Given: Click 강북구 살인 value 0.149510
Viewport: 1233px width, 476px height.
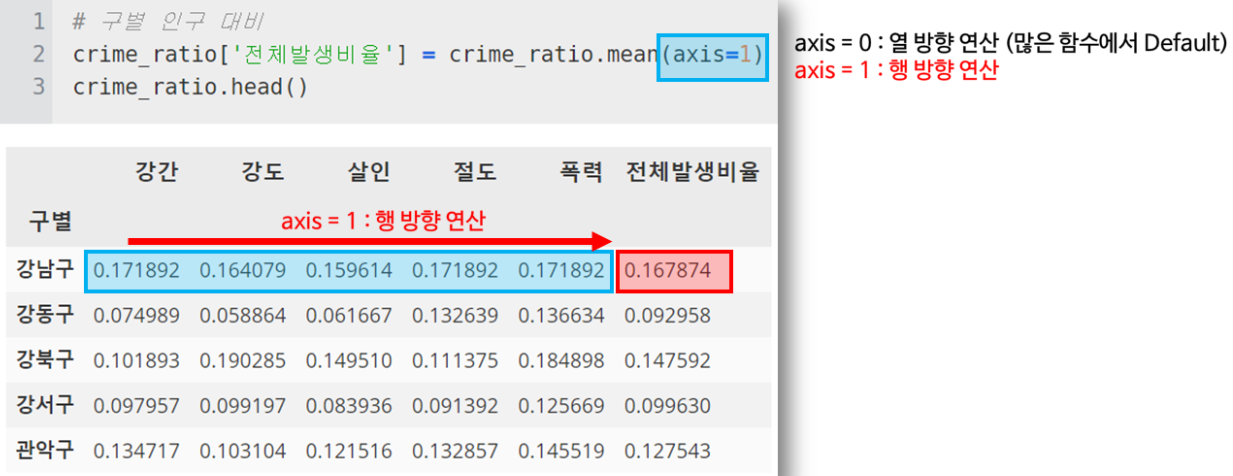Looking at the screenshot, I should [349, 361].
